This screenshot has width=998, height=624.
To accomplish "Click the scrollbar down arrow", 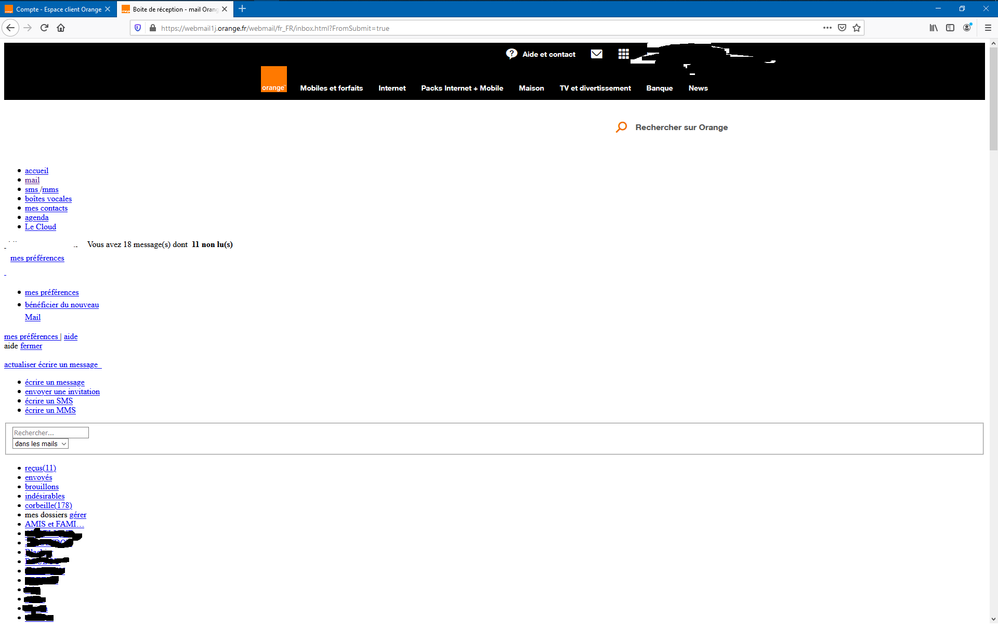I will [x=994, y=619].
